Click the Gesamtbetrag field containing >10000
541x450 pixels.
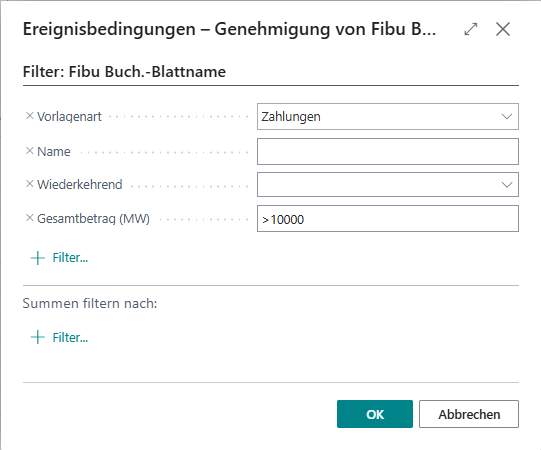click(387, 218)
